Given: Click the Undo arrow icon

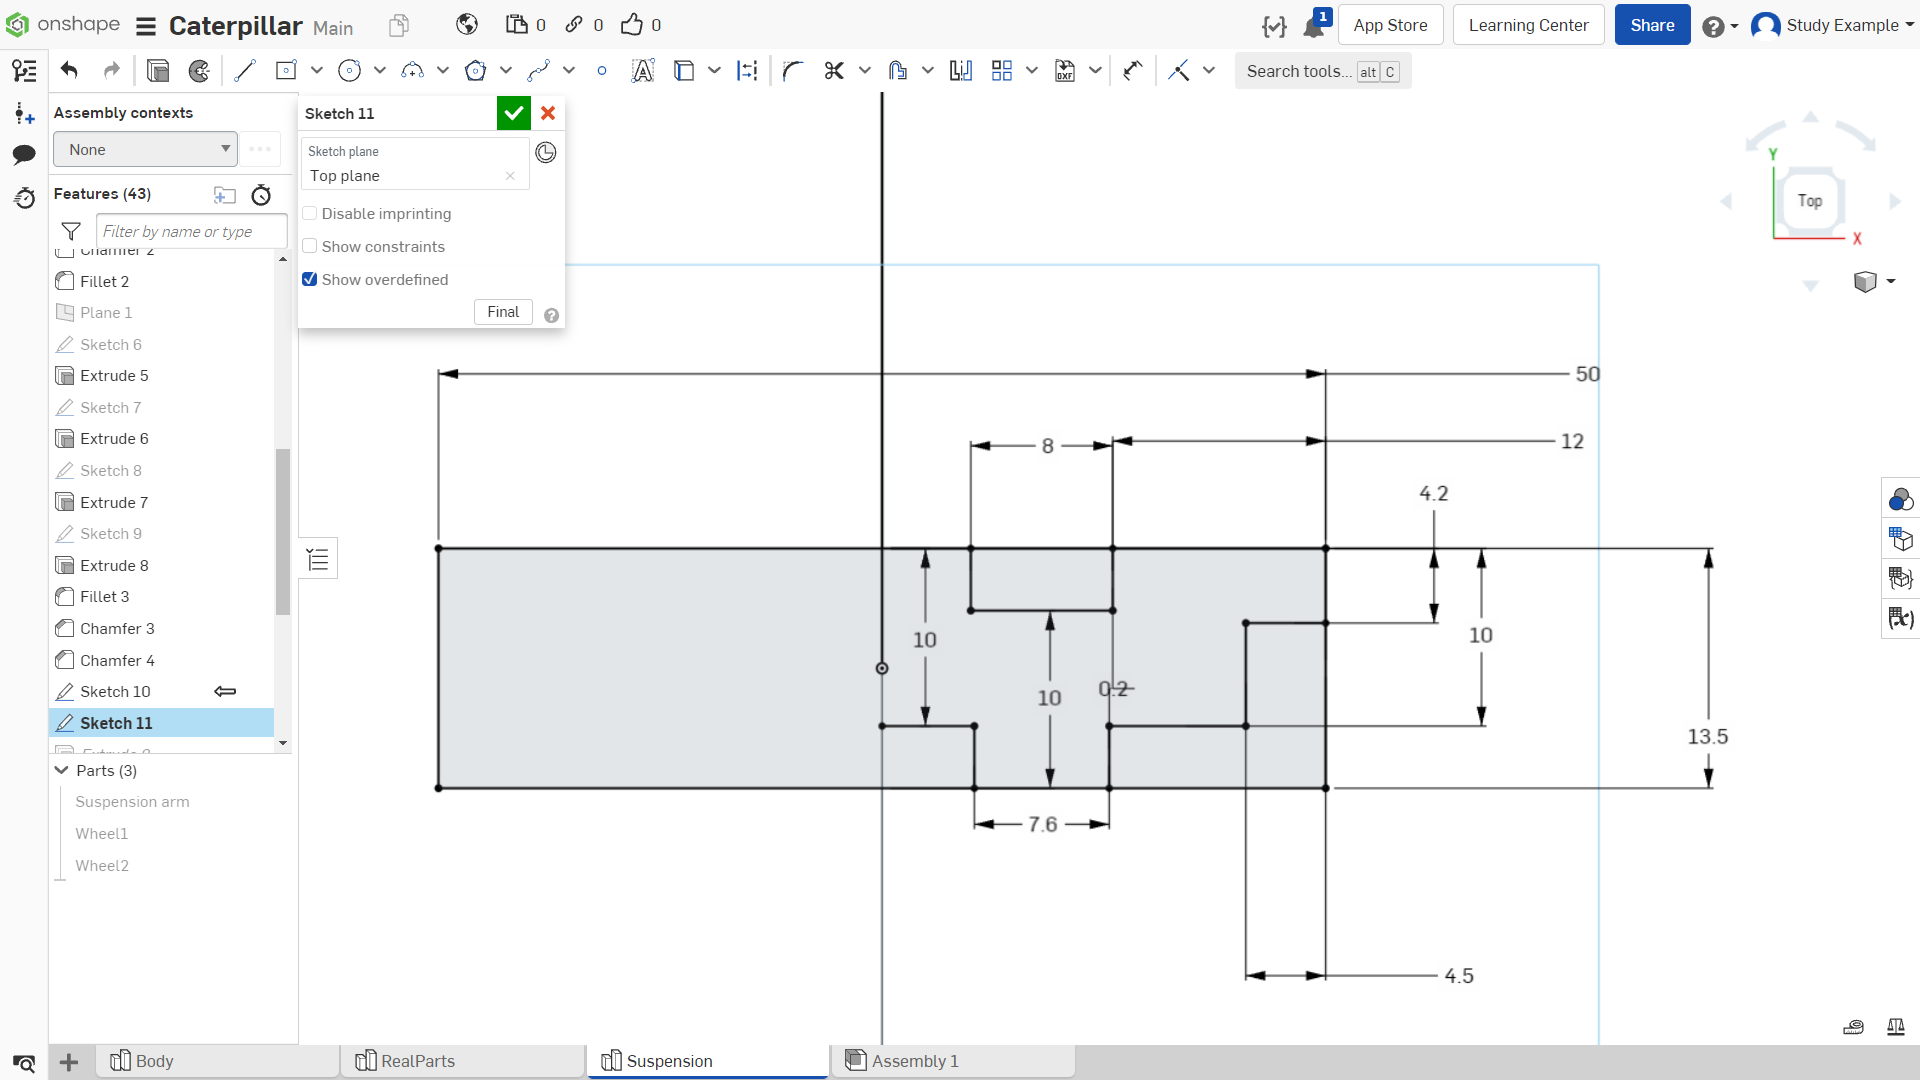Looking at the screenshot, I should click(69, 70).
